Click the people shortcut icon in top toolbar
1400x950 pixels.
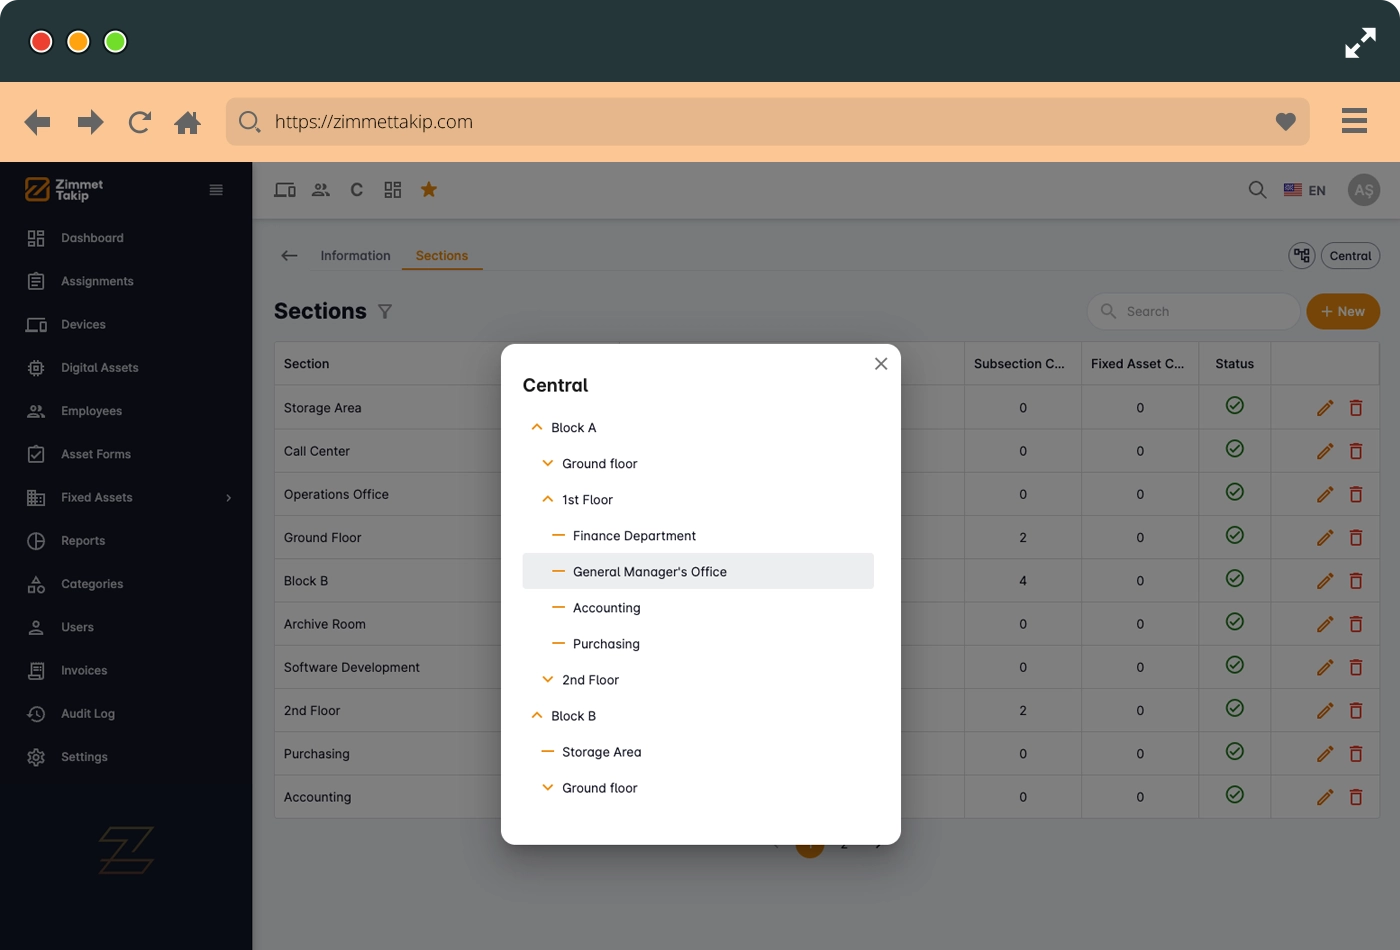pos(321,190)
